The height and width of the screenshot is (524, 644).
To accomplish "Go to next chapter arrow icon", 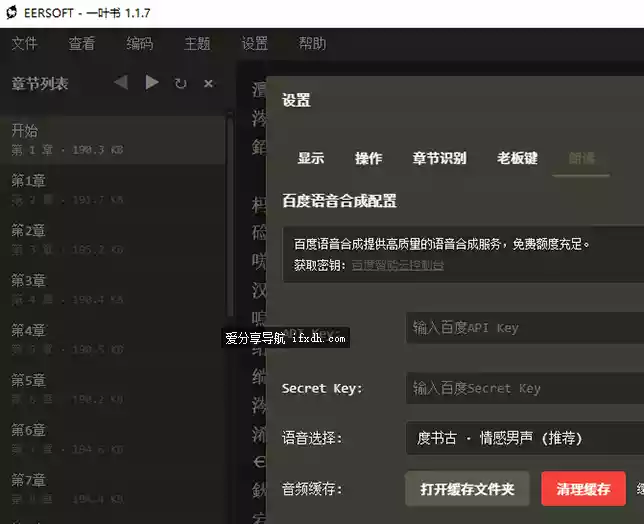I will point(152,83).
